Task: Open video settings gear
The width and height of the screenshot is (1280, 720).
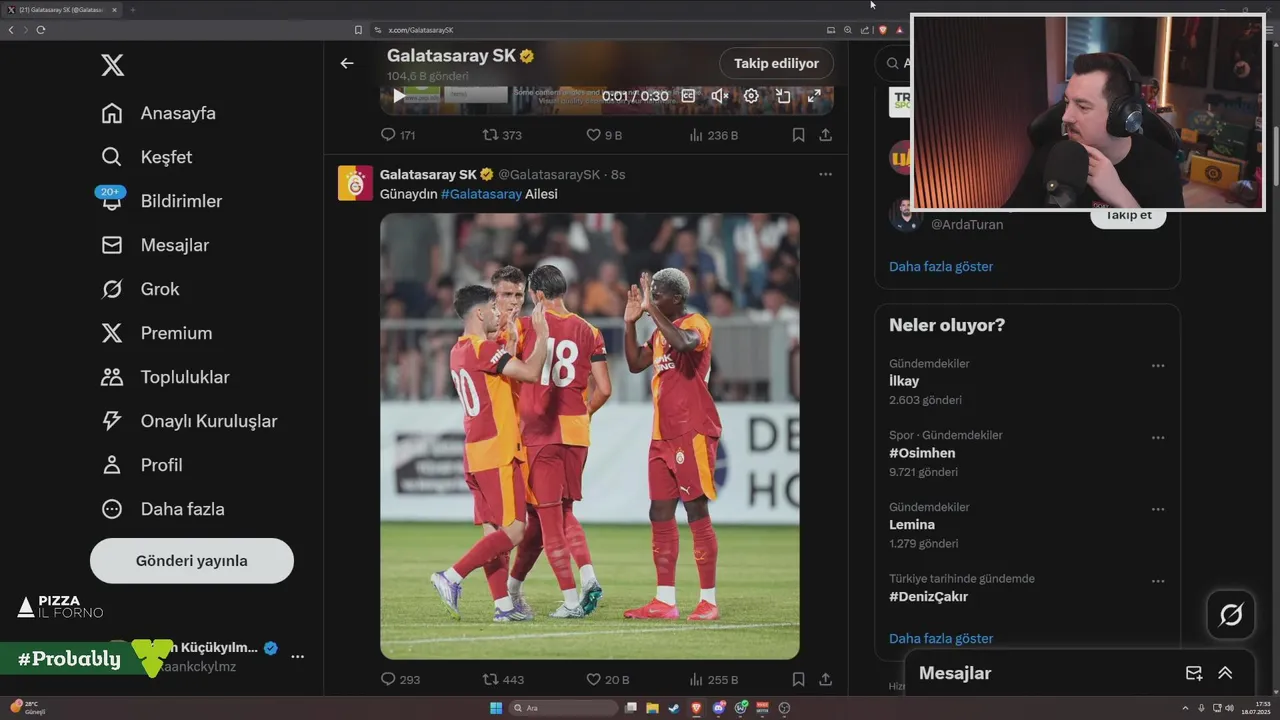Action: (x=751, y=96)
